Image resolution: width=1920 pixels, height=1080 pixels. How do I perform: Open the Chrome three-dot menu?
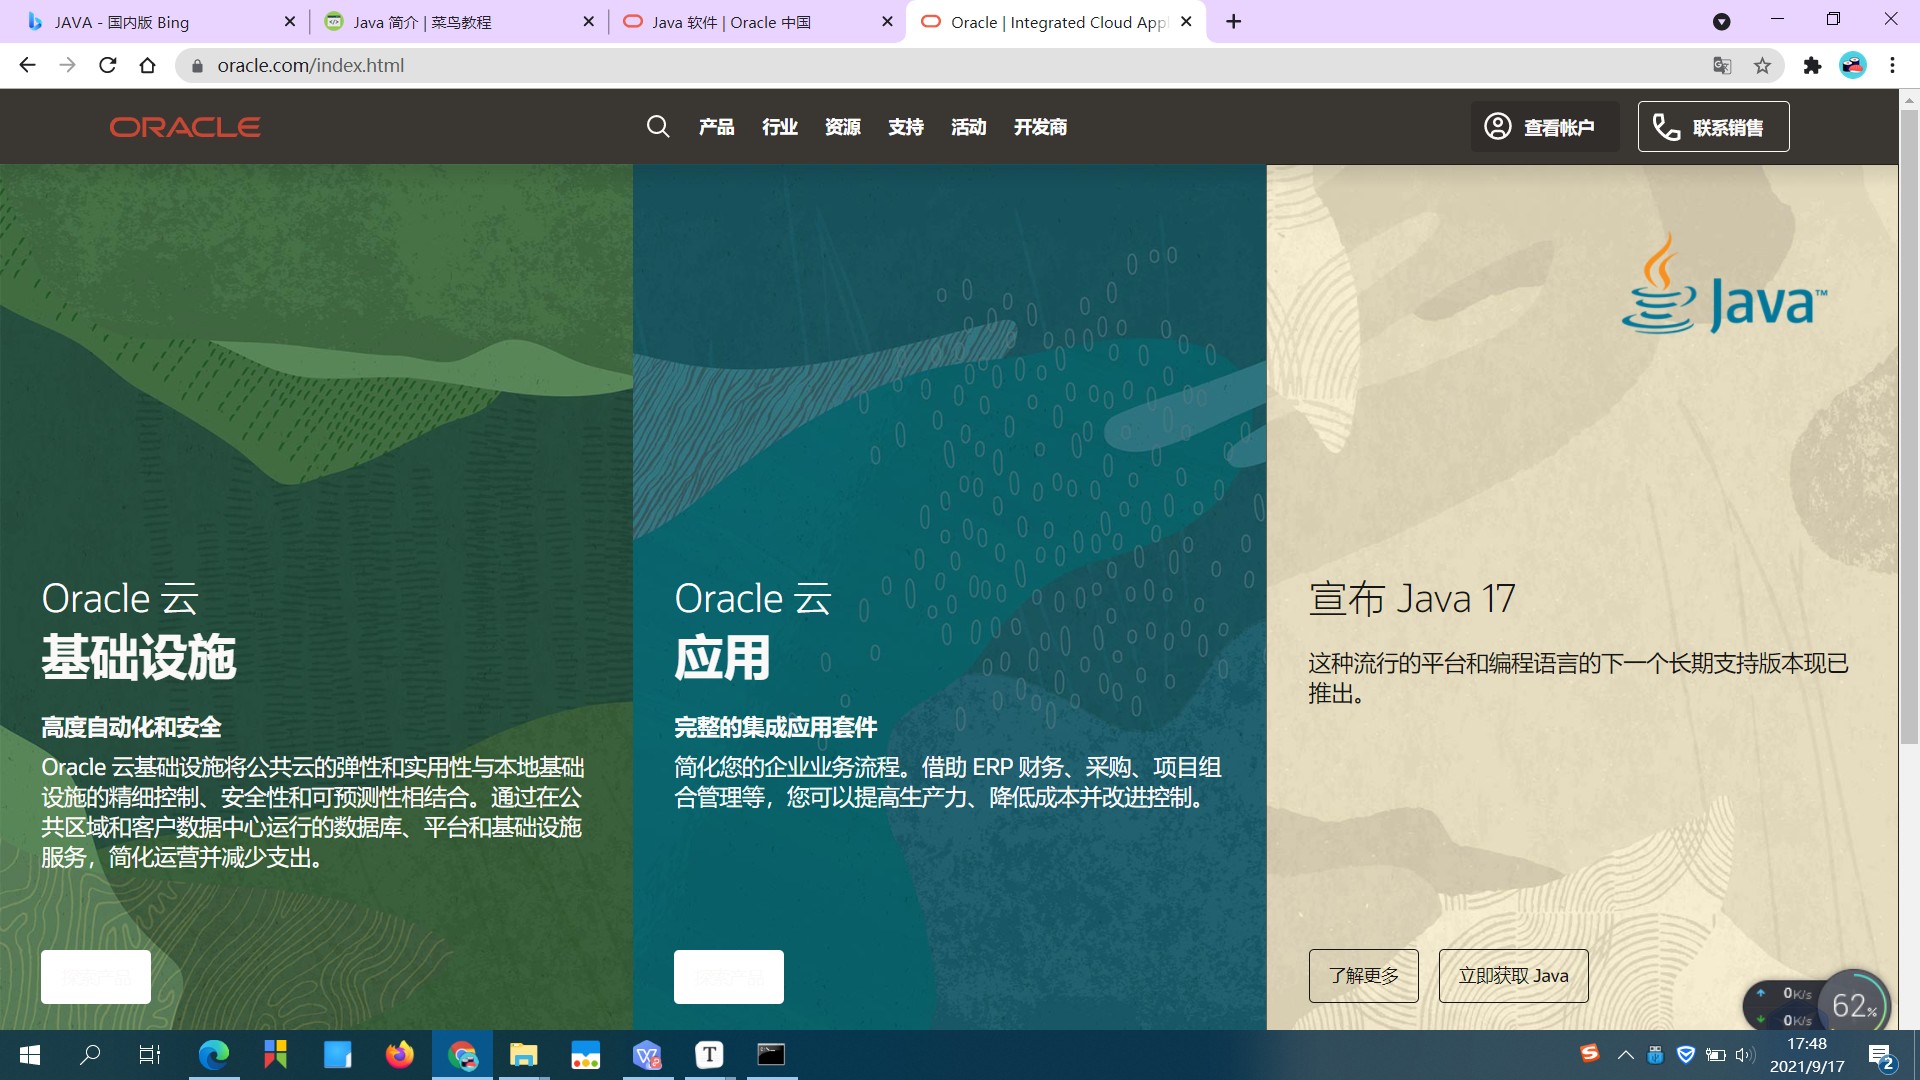(1892, 65)
